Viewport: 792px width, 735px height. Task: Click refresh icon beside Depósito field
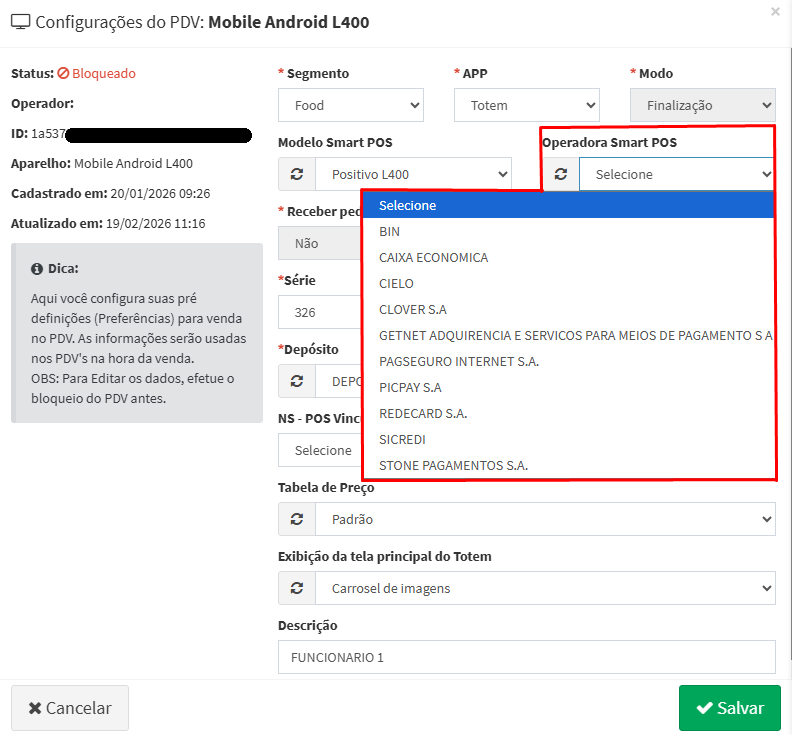(x=297, y=381)
